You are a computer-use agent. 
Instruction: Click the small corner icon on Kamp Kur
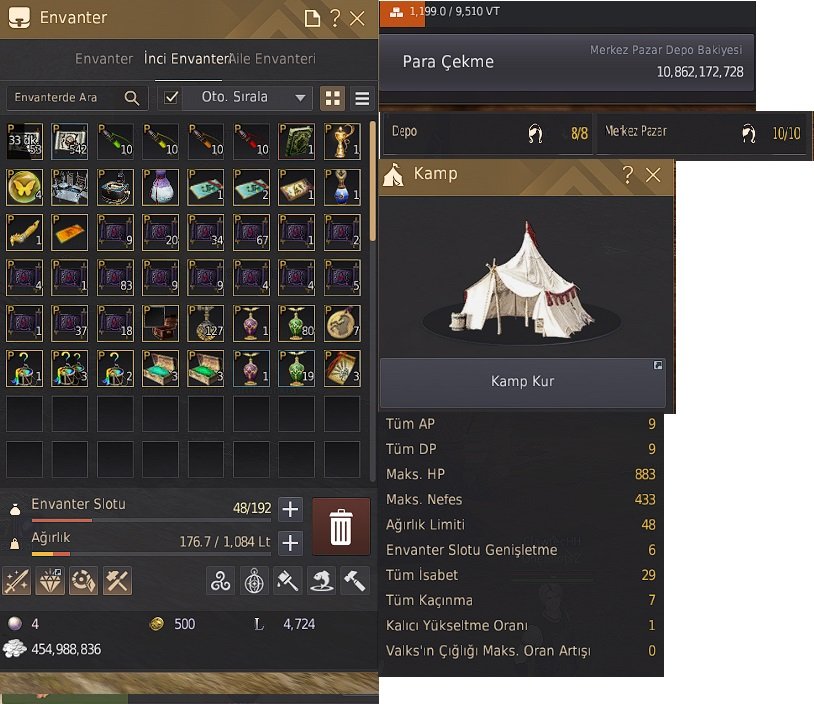[x=658, y=365]
